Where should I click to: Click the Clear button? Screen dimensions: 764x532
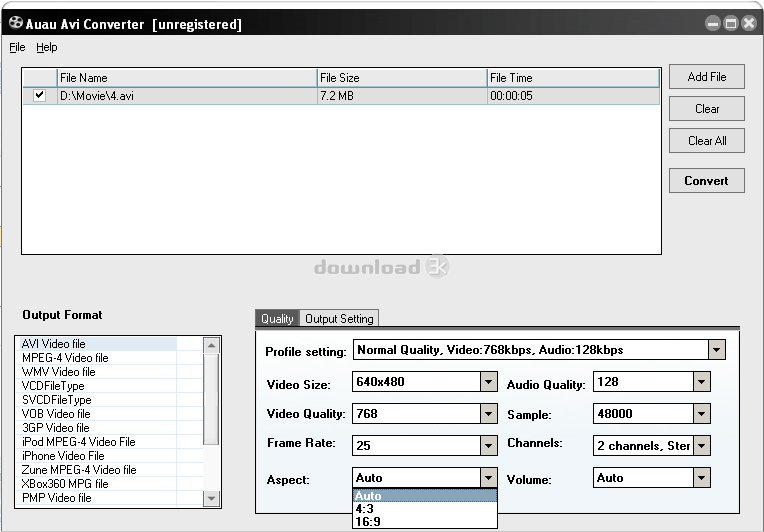coord(707,109)
